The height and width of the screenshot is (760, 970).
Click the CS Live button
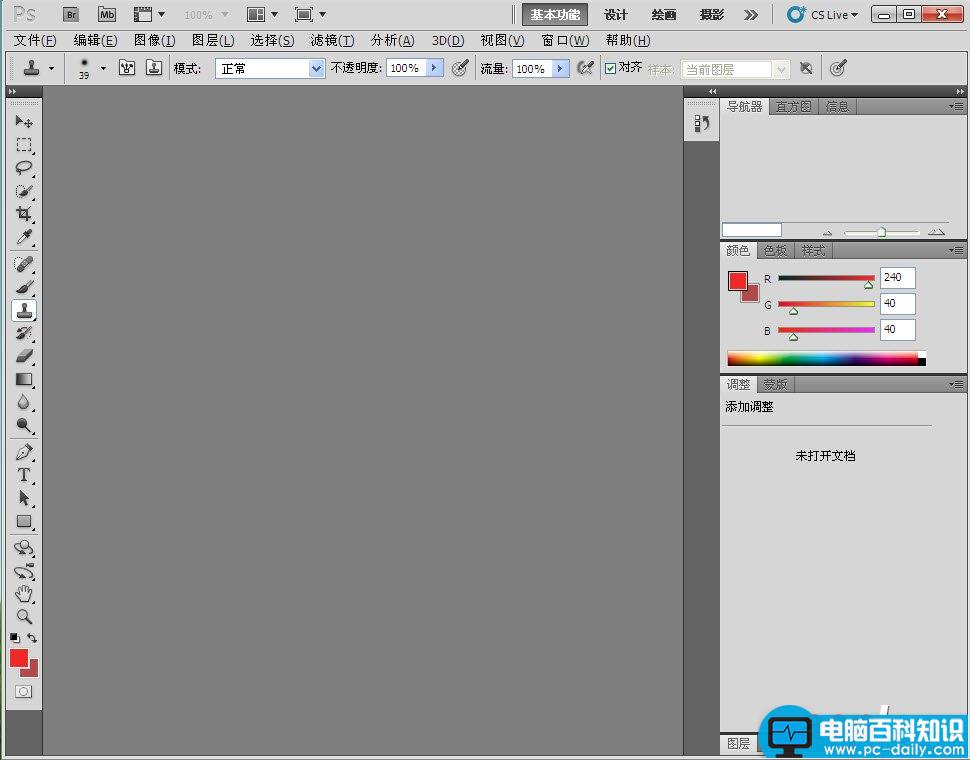[x=822, y=15]
